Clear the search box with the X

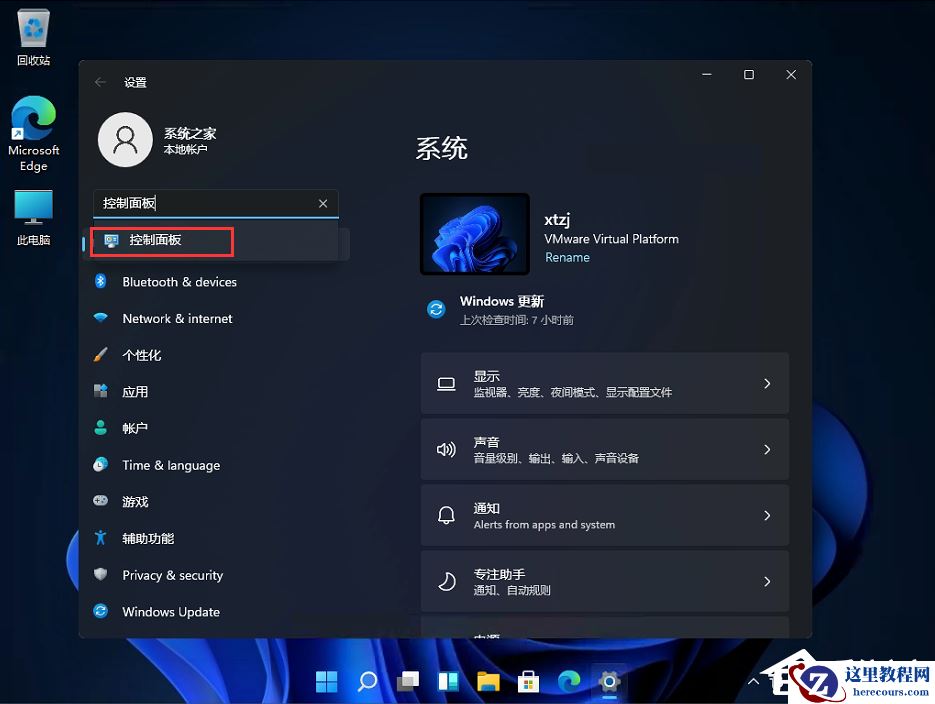323,203
